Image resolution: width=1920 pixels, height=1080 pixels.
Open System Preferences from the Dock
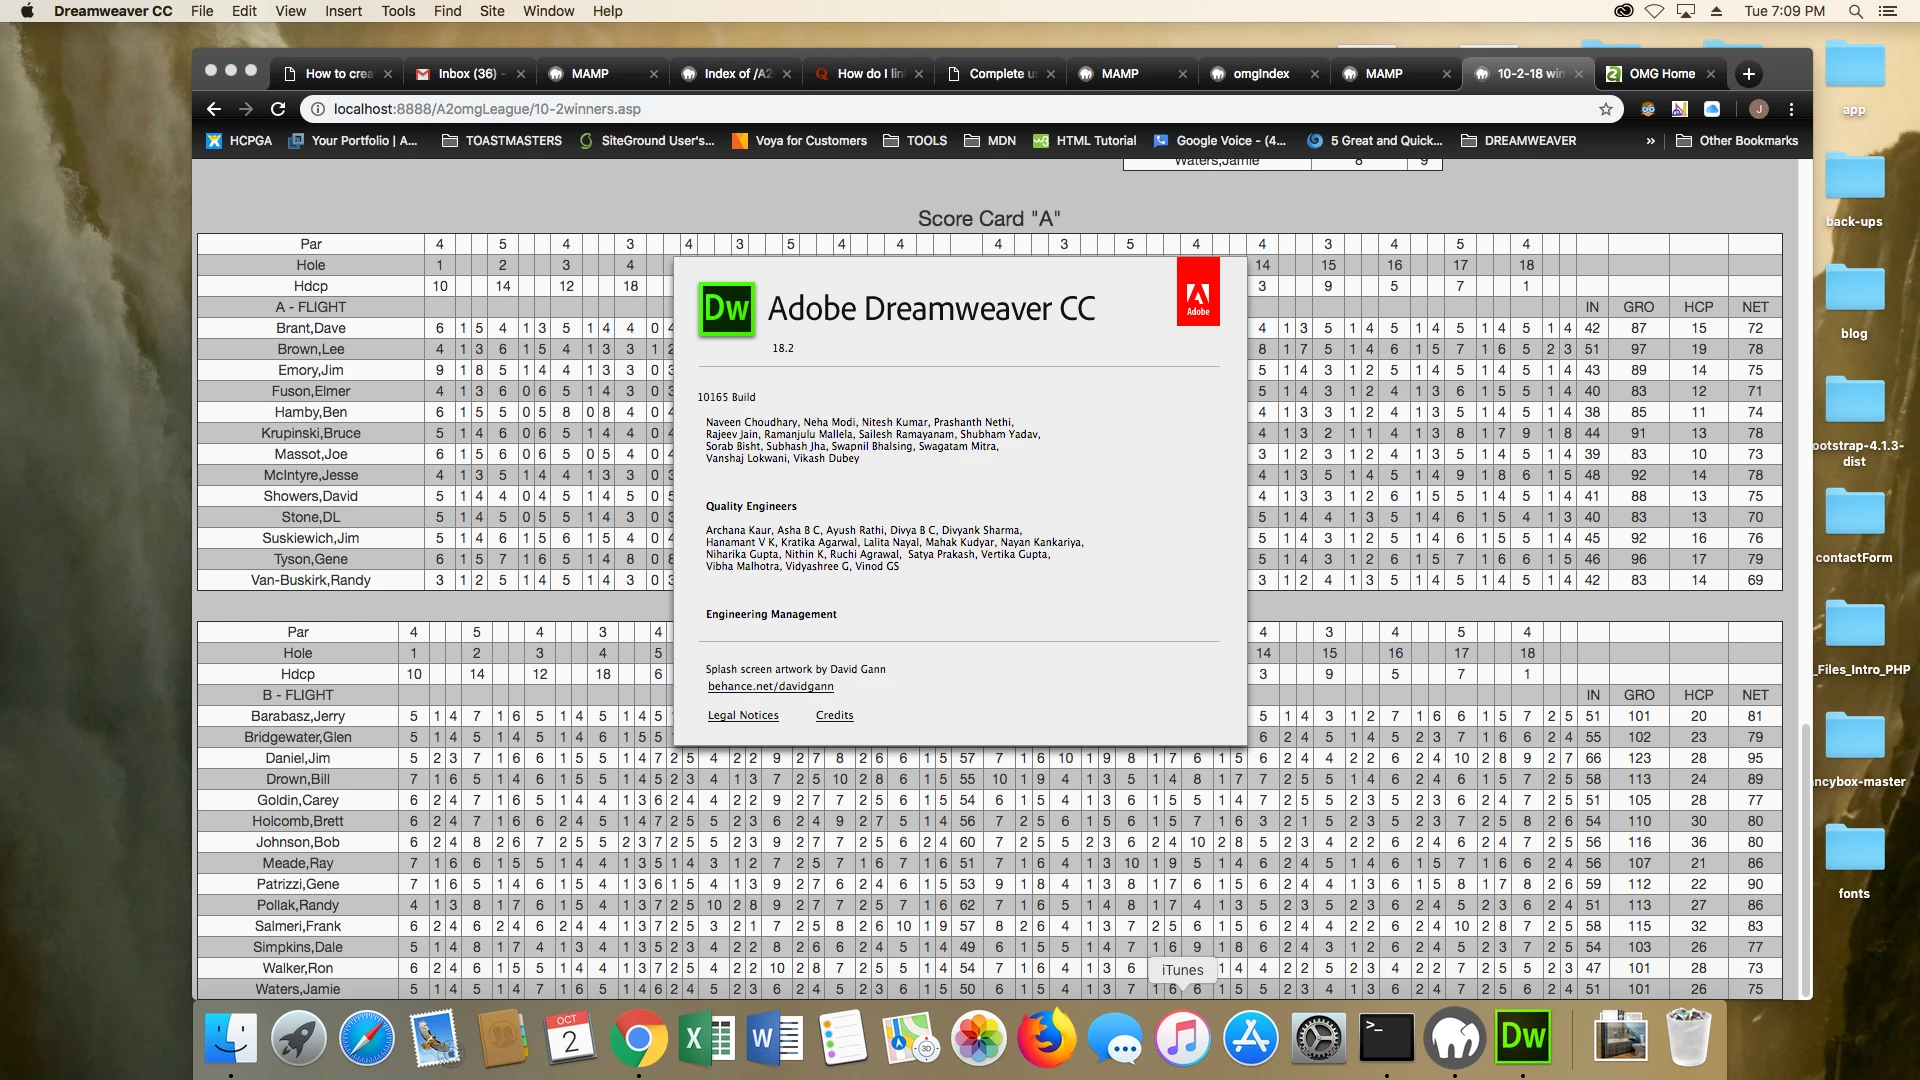pyautogui.click(x=1319, y=1038)
